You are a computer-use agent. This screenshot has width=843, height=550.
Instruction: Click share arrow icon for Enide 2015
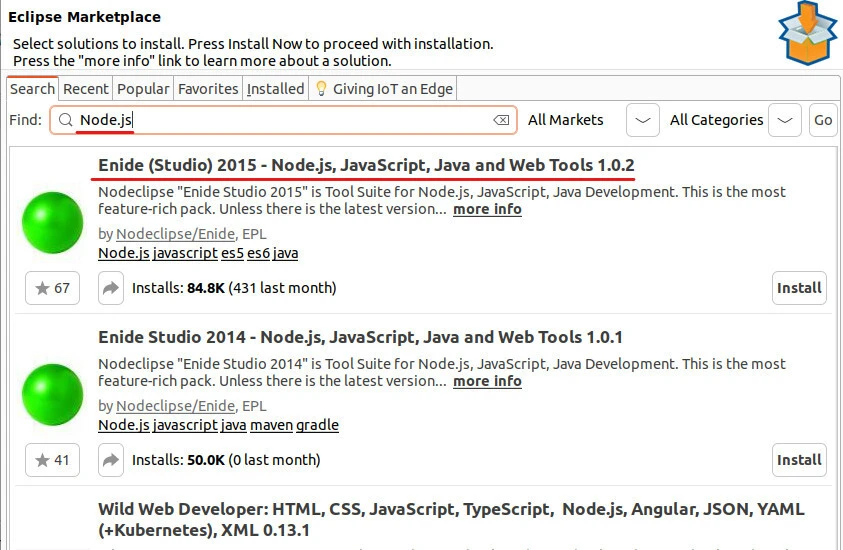click(110, 288)
